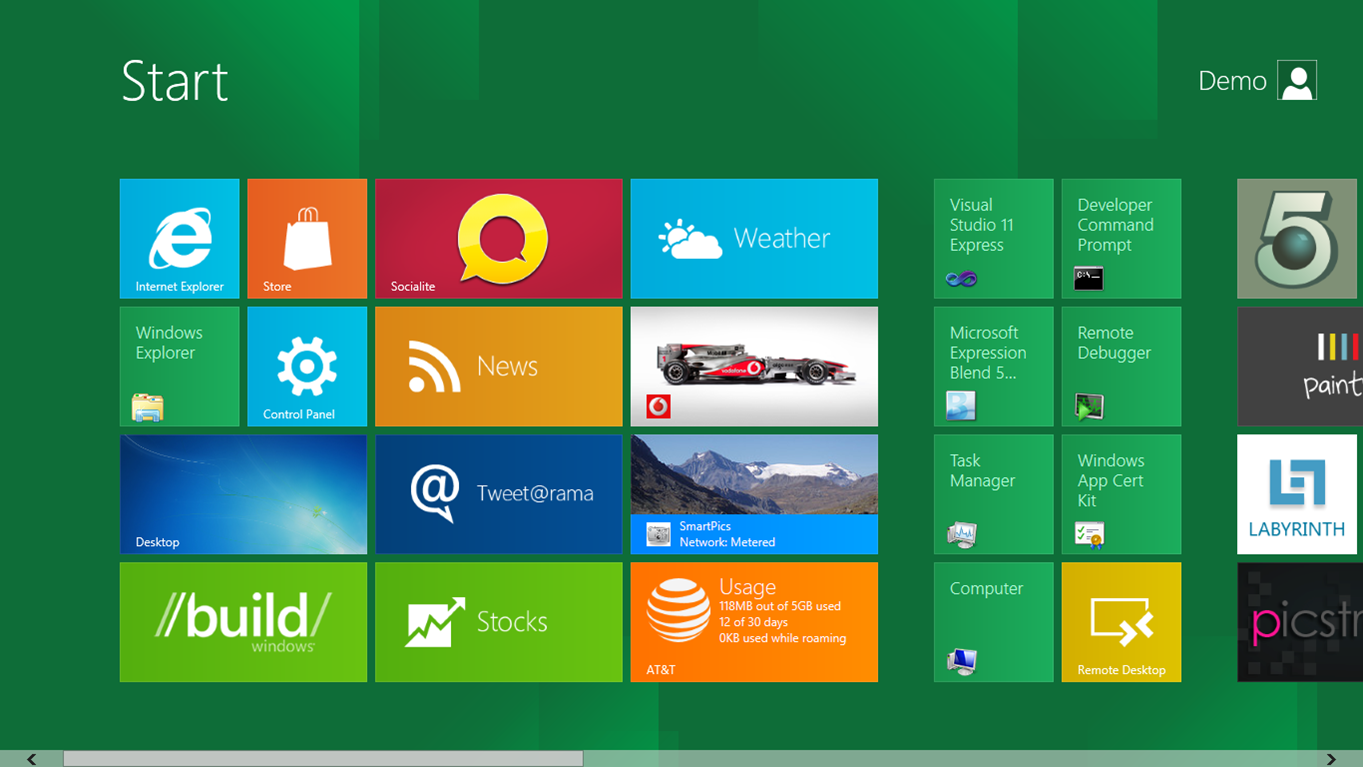Launch Visual Studio 11 Express

(993, 239)
